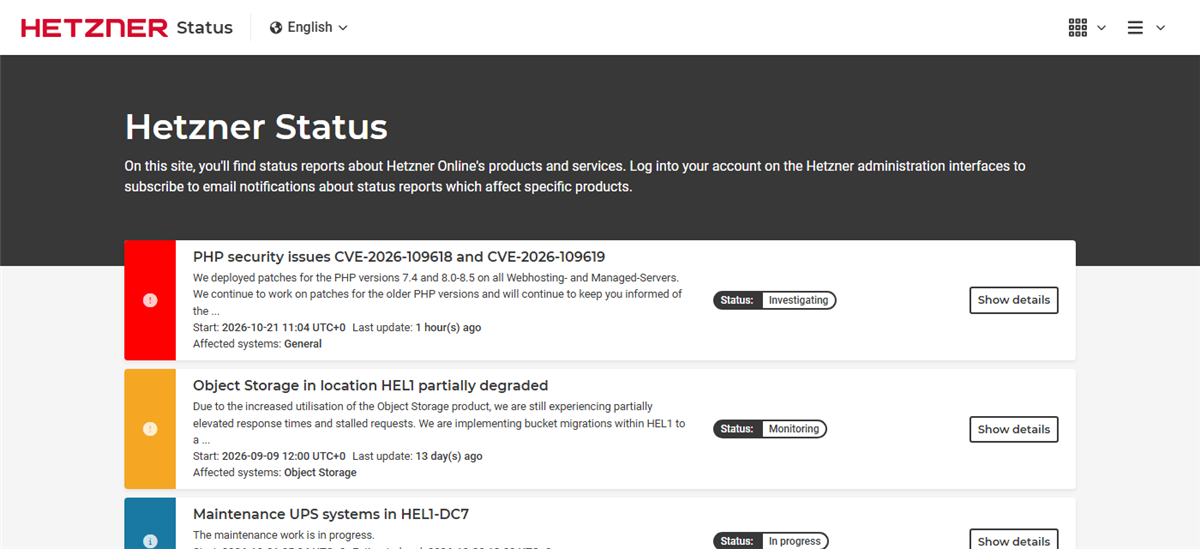
Task: Click the Hetzner Status page heading
Action: click(x=256, y=128)
